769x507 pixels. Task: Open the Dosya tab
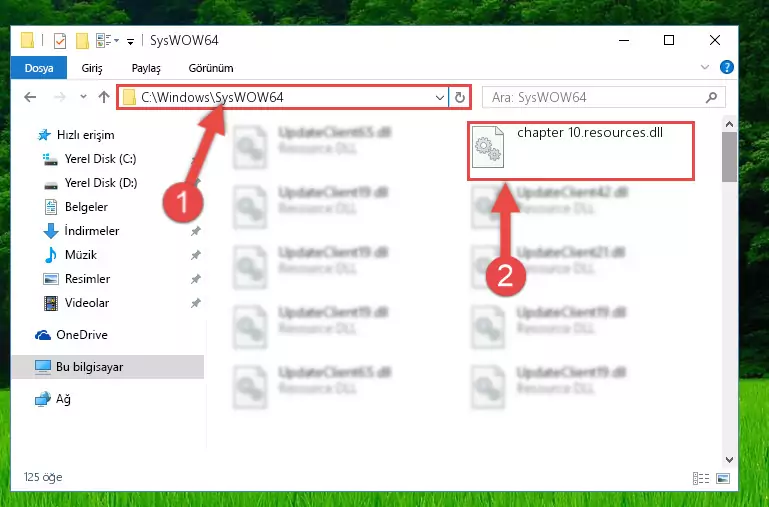(x=39, y=68)
